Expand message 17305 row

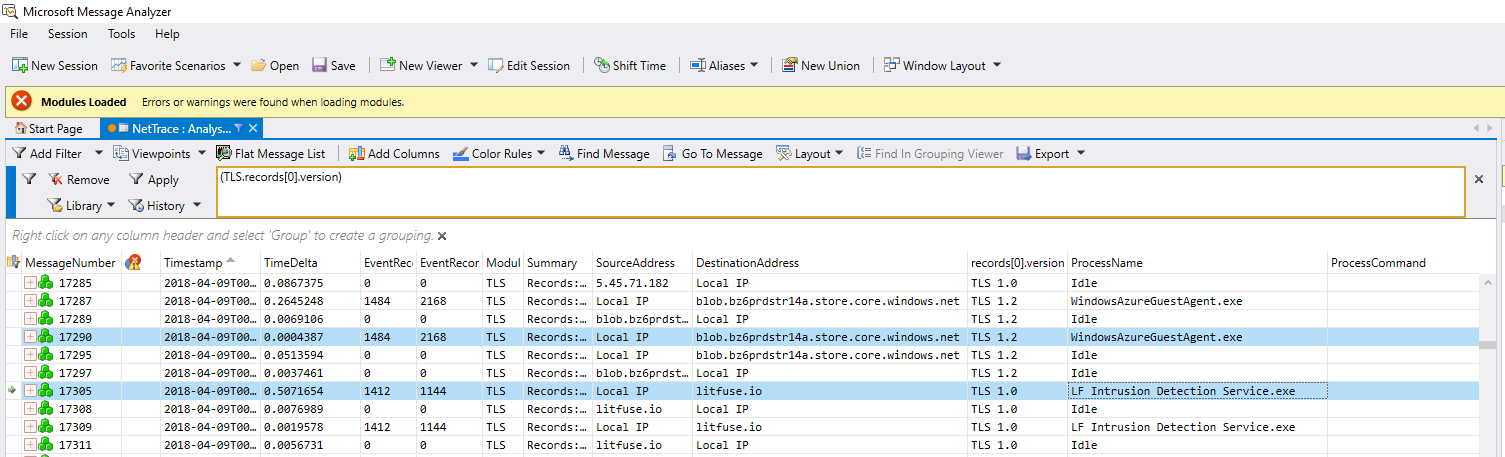click(x=30, y=391)
